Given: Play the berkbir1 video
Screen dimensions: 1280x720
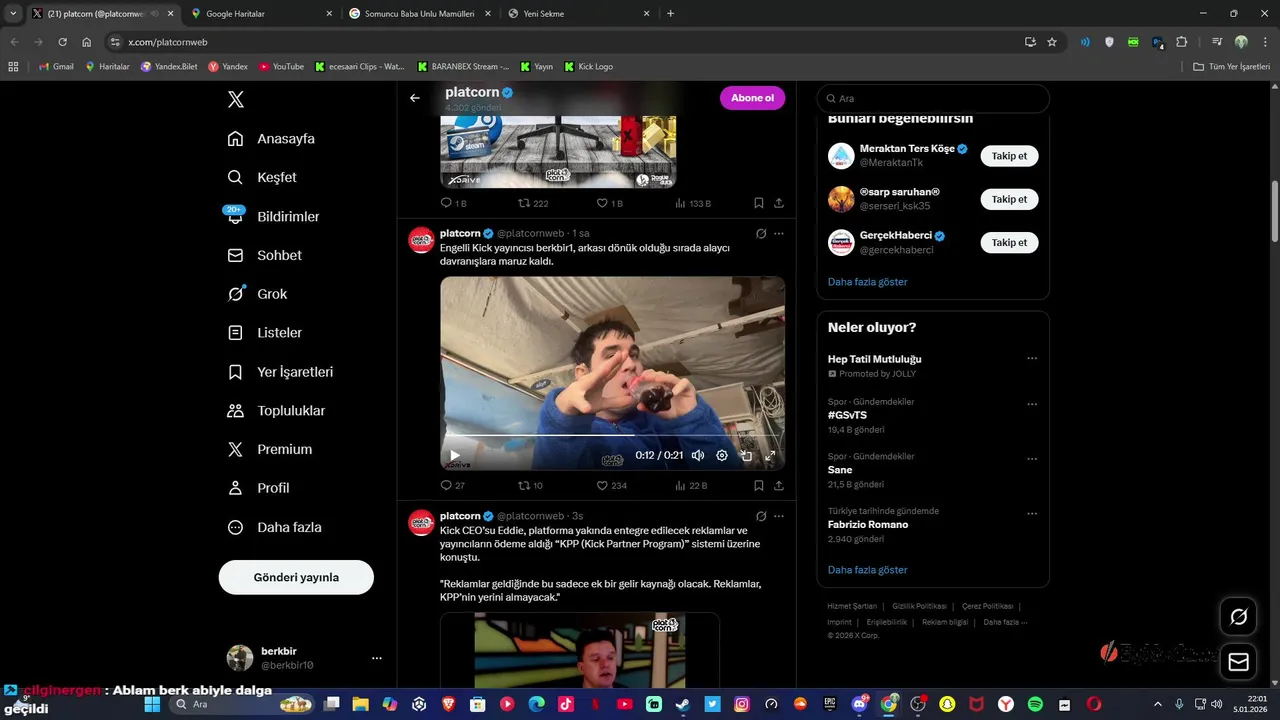Looking at the screenshot, I should click(455, 456).
